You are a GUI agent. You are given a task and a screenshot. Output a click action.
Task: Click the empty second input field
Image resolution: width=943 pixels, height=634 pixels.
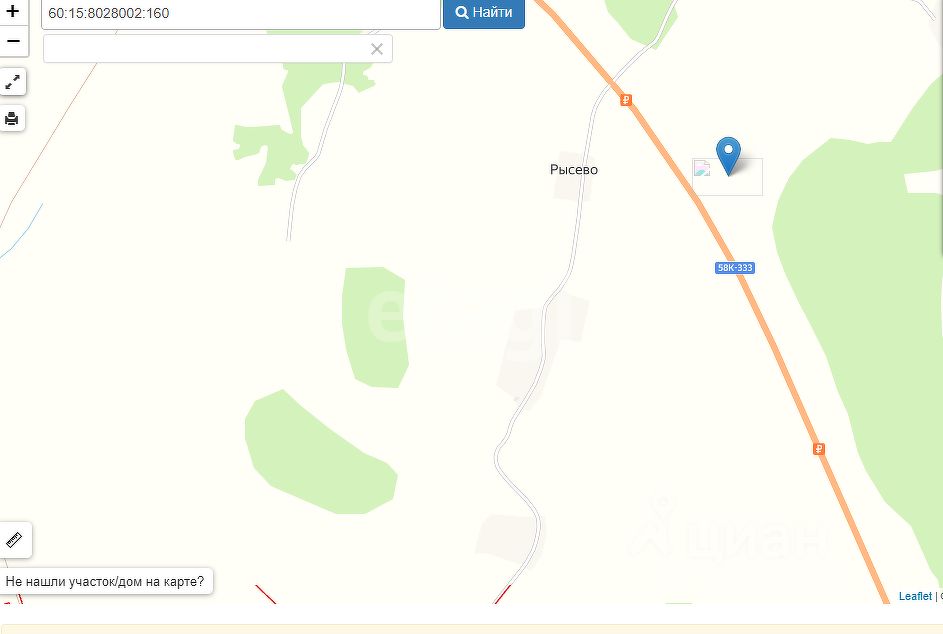coord(218,49)
